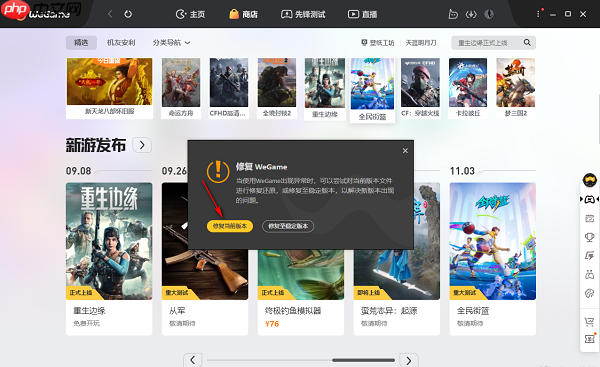Open the downloads manager icon
This screenshot has width=600, height=367.
coord(471,15)
